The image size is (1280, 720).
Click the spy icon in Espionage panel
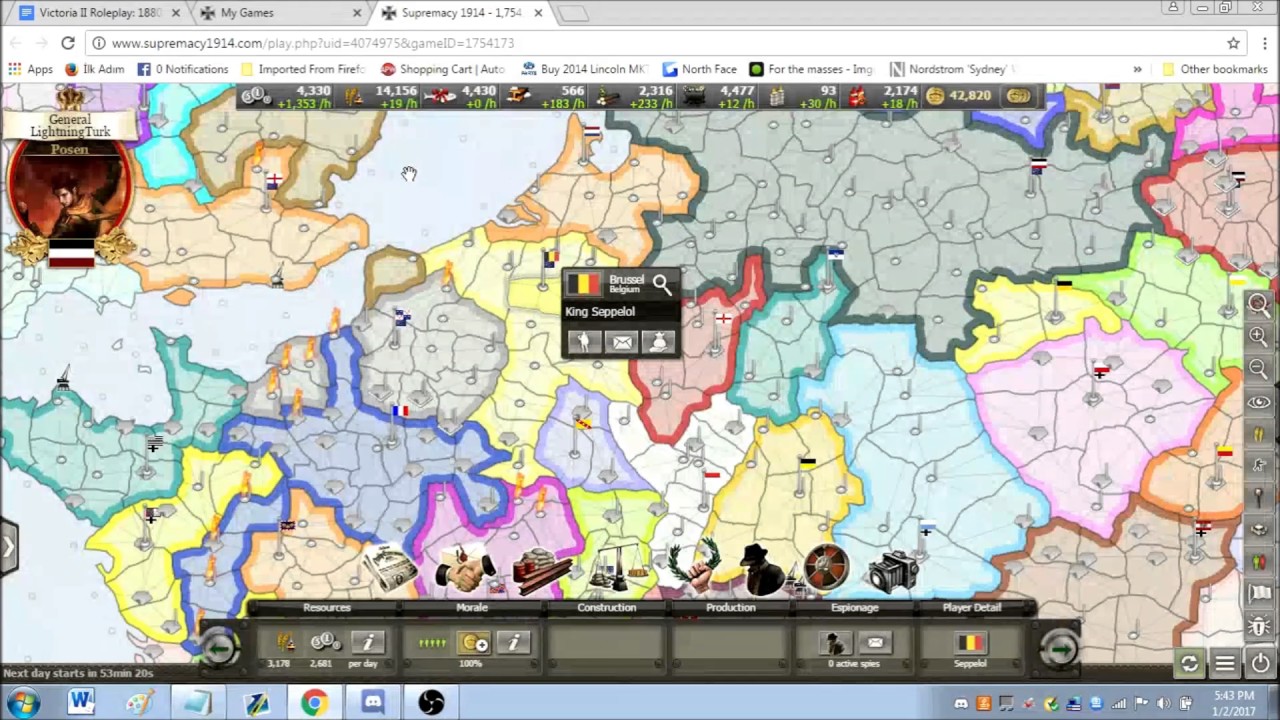(834, 643)
